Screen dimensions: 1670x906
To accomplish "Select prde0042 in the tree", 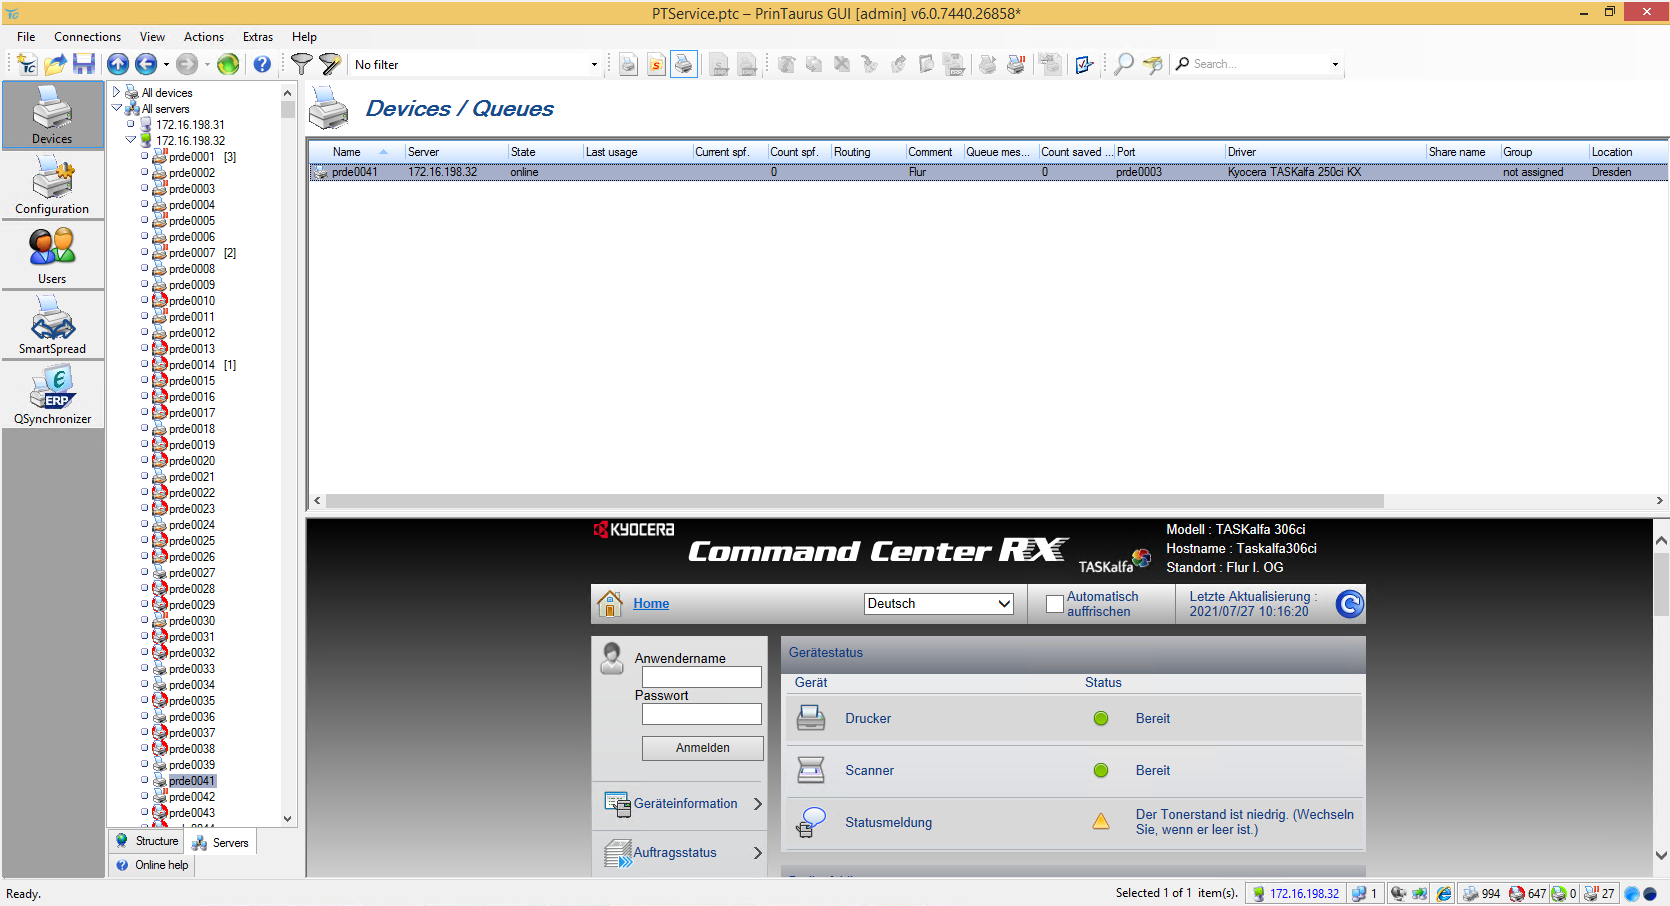I will click(191, 797).
